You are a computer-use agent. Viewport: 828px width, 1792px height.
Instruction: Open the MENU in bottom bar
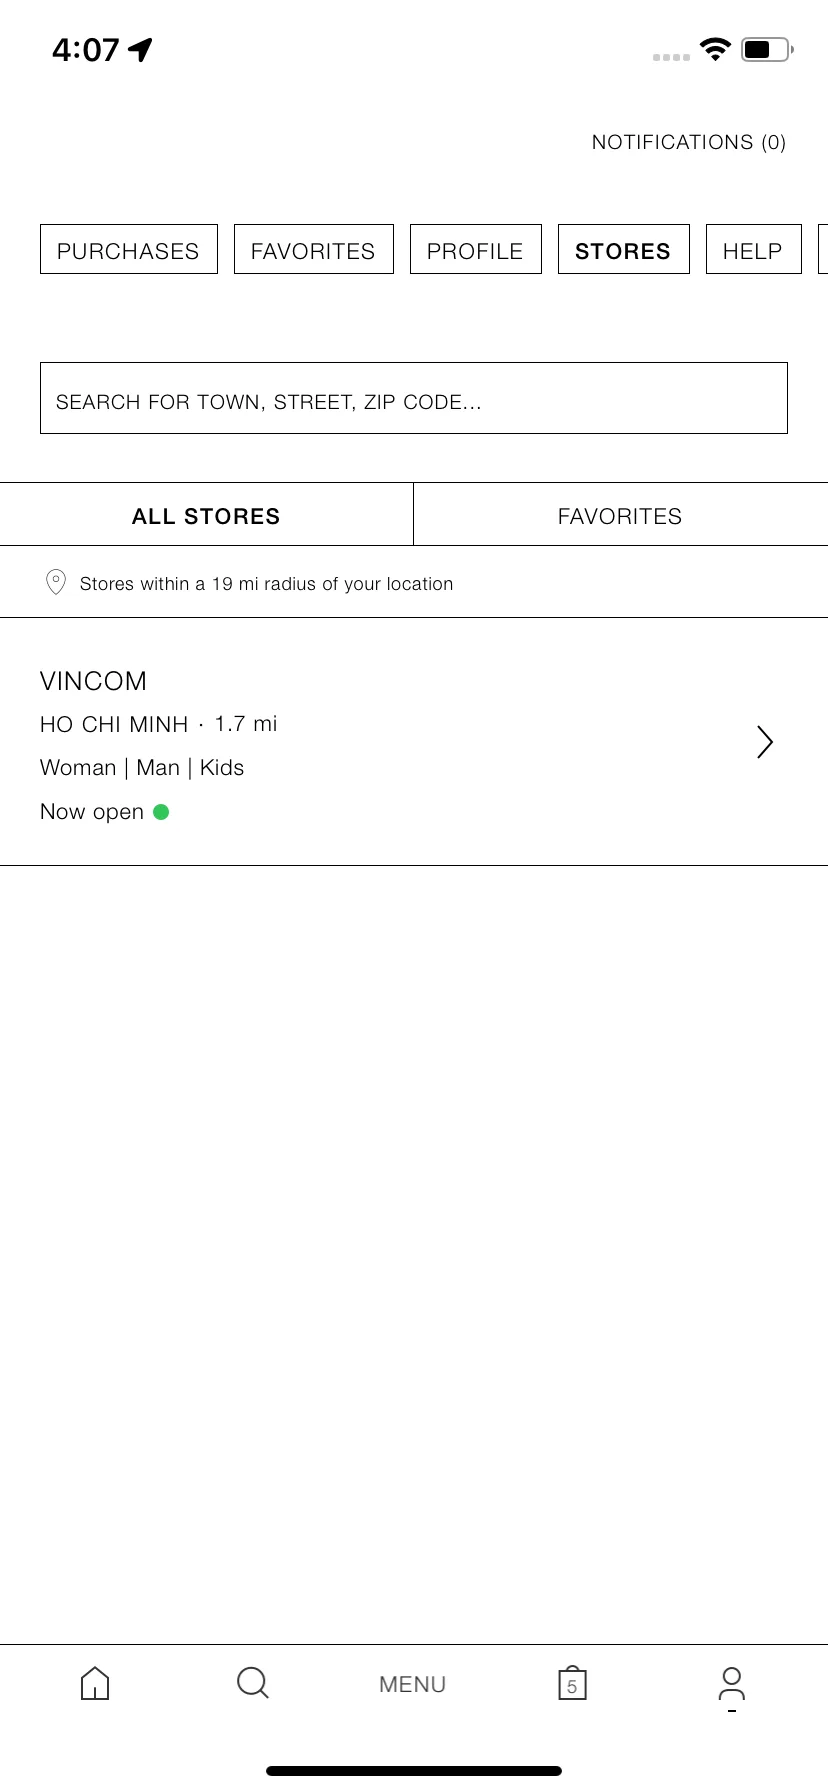(x=412, y=1684)
